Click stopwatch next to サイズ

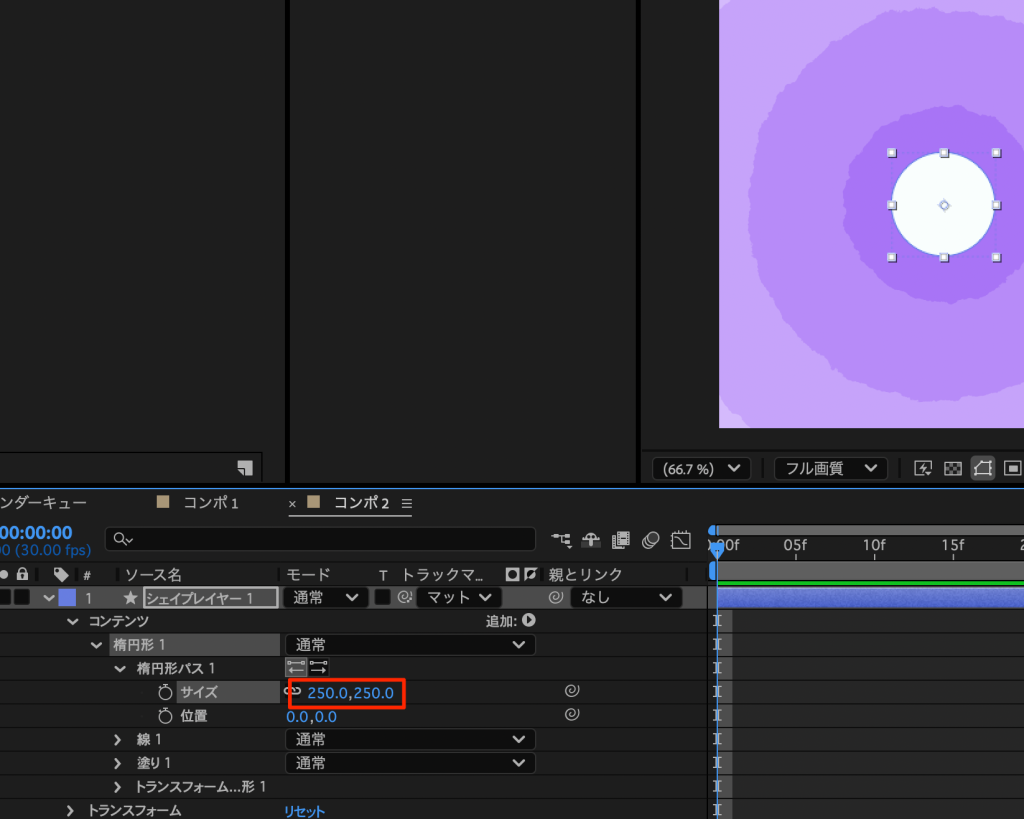coord(166,692)
